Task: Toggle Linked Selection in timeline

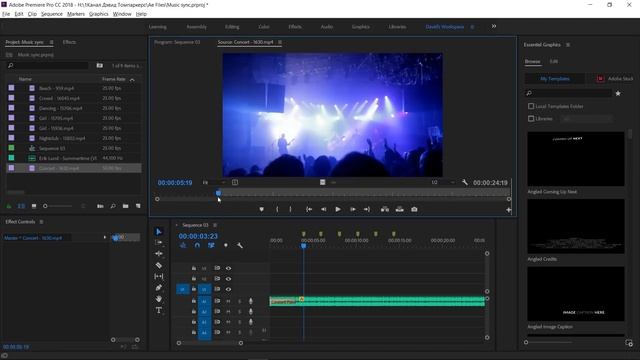Action: tap(211, 245)
